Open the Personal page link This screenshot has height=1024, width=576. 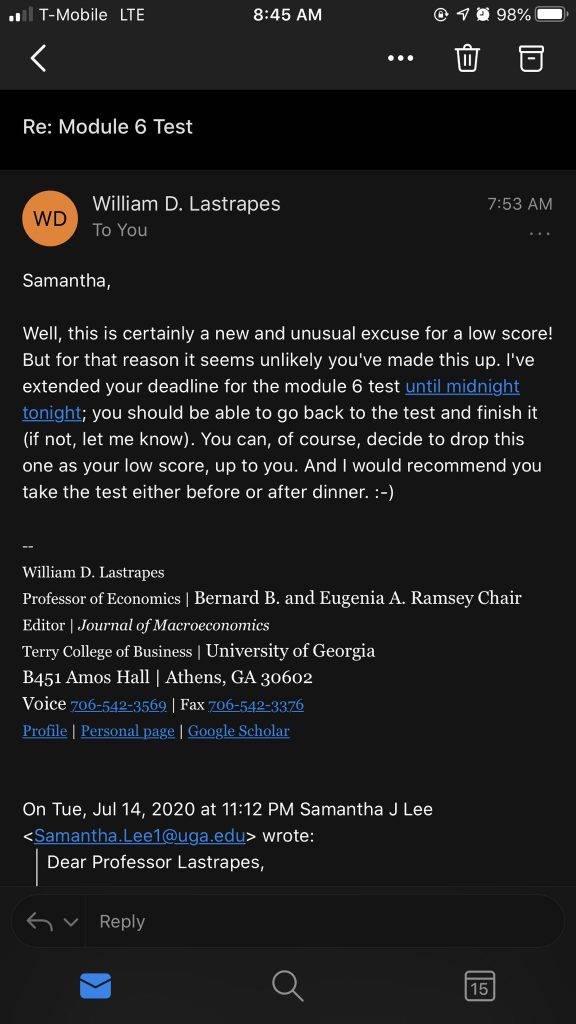[x=127, y=731]
